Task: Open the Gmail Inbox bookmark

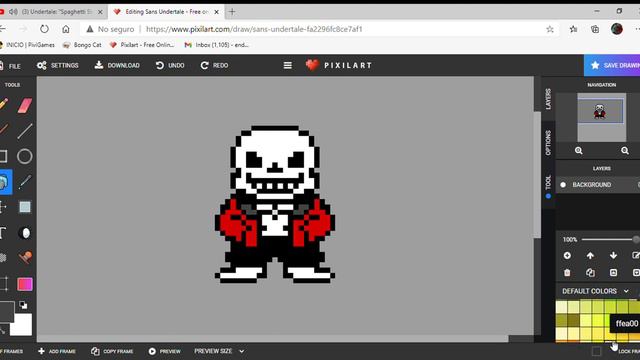Action: click(x=217, y=45)
